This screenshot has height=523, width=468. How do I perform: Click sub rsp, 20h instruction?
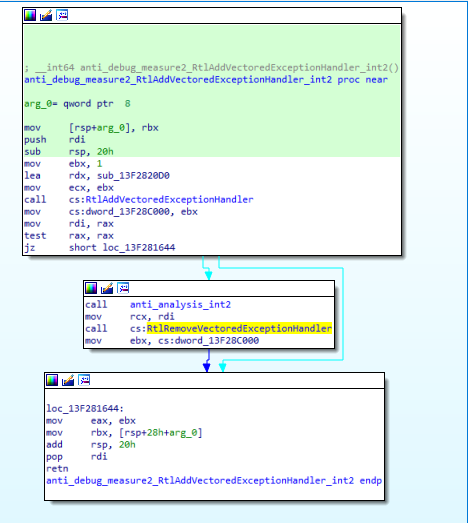pos(69,151)
